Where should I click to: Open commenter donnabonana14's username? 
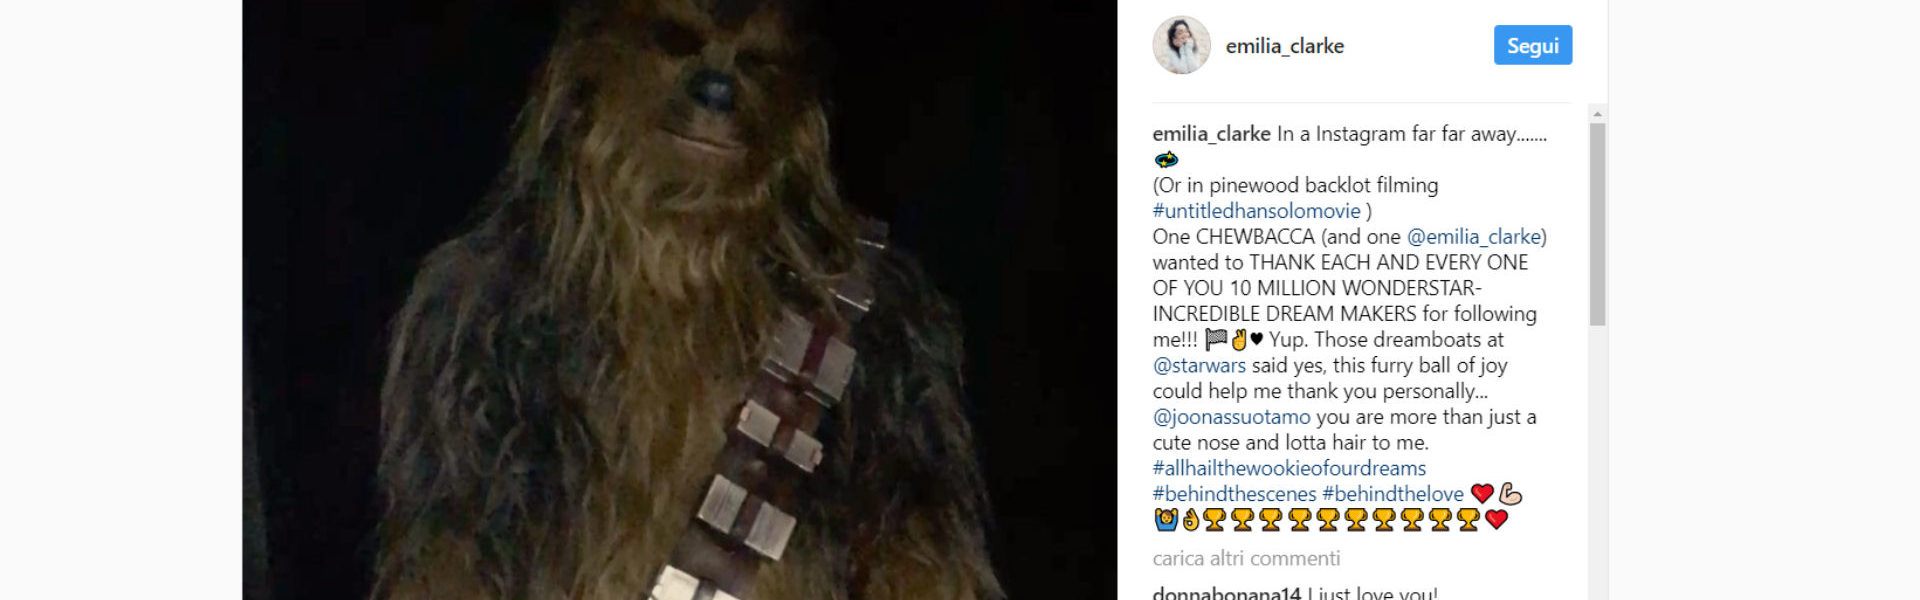point(1226,592)
